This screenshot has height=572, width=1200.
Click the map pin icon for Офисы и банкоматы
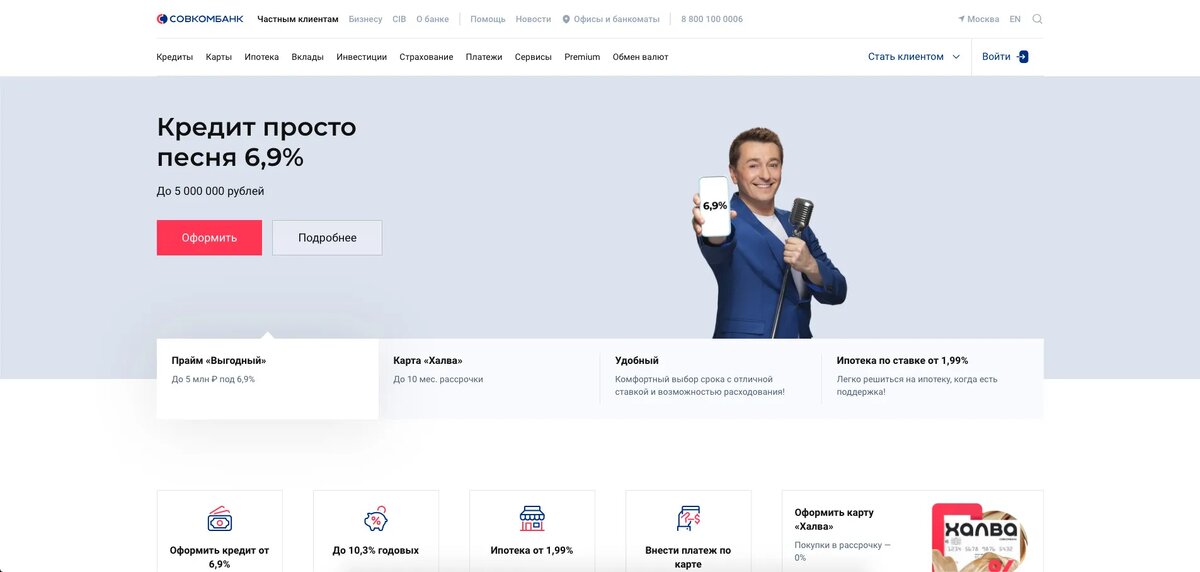coord(566,19)
